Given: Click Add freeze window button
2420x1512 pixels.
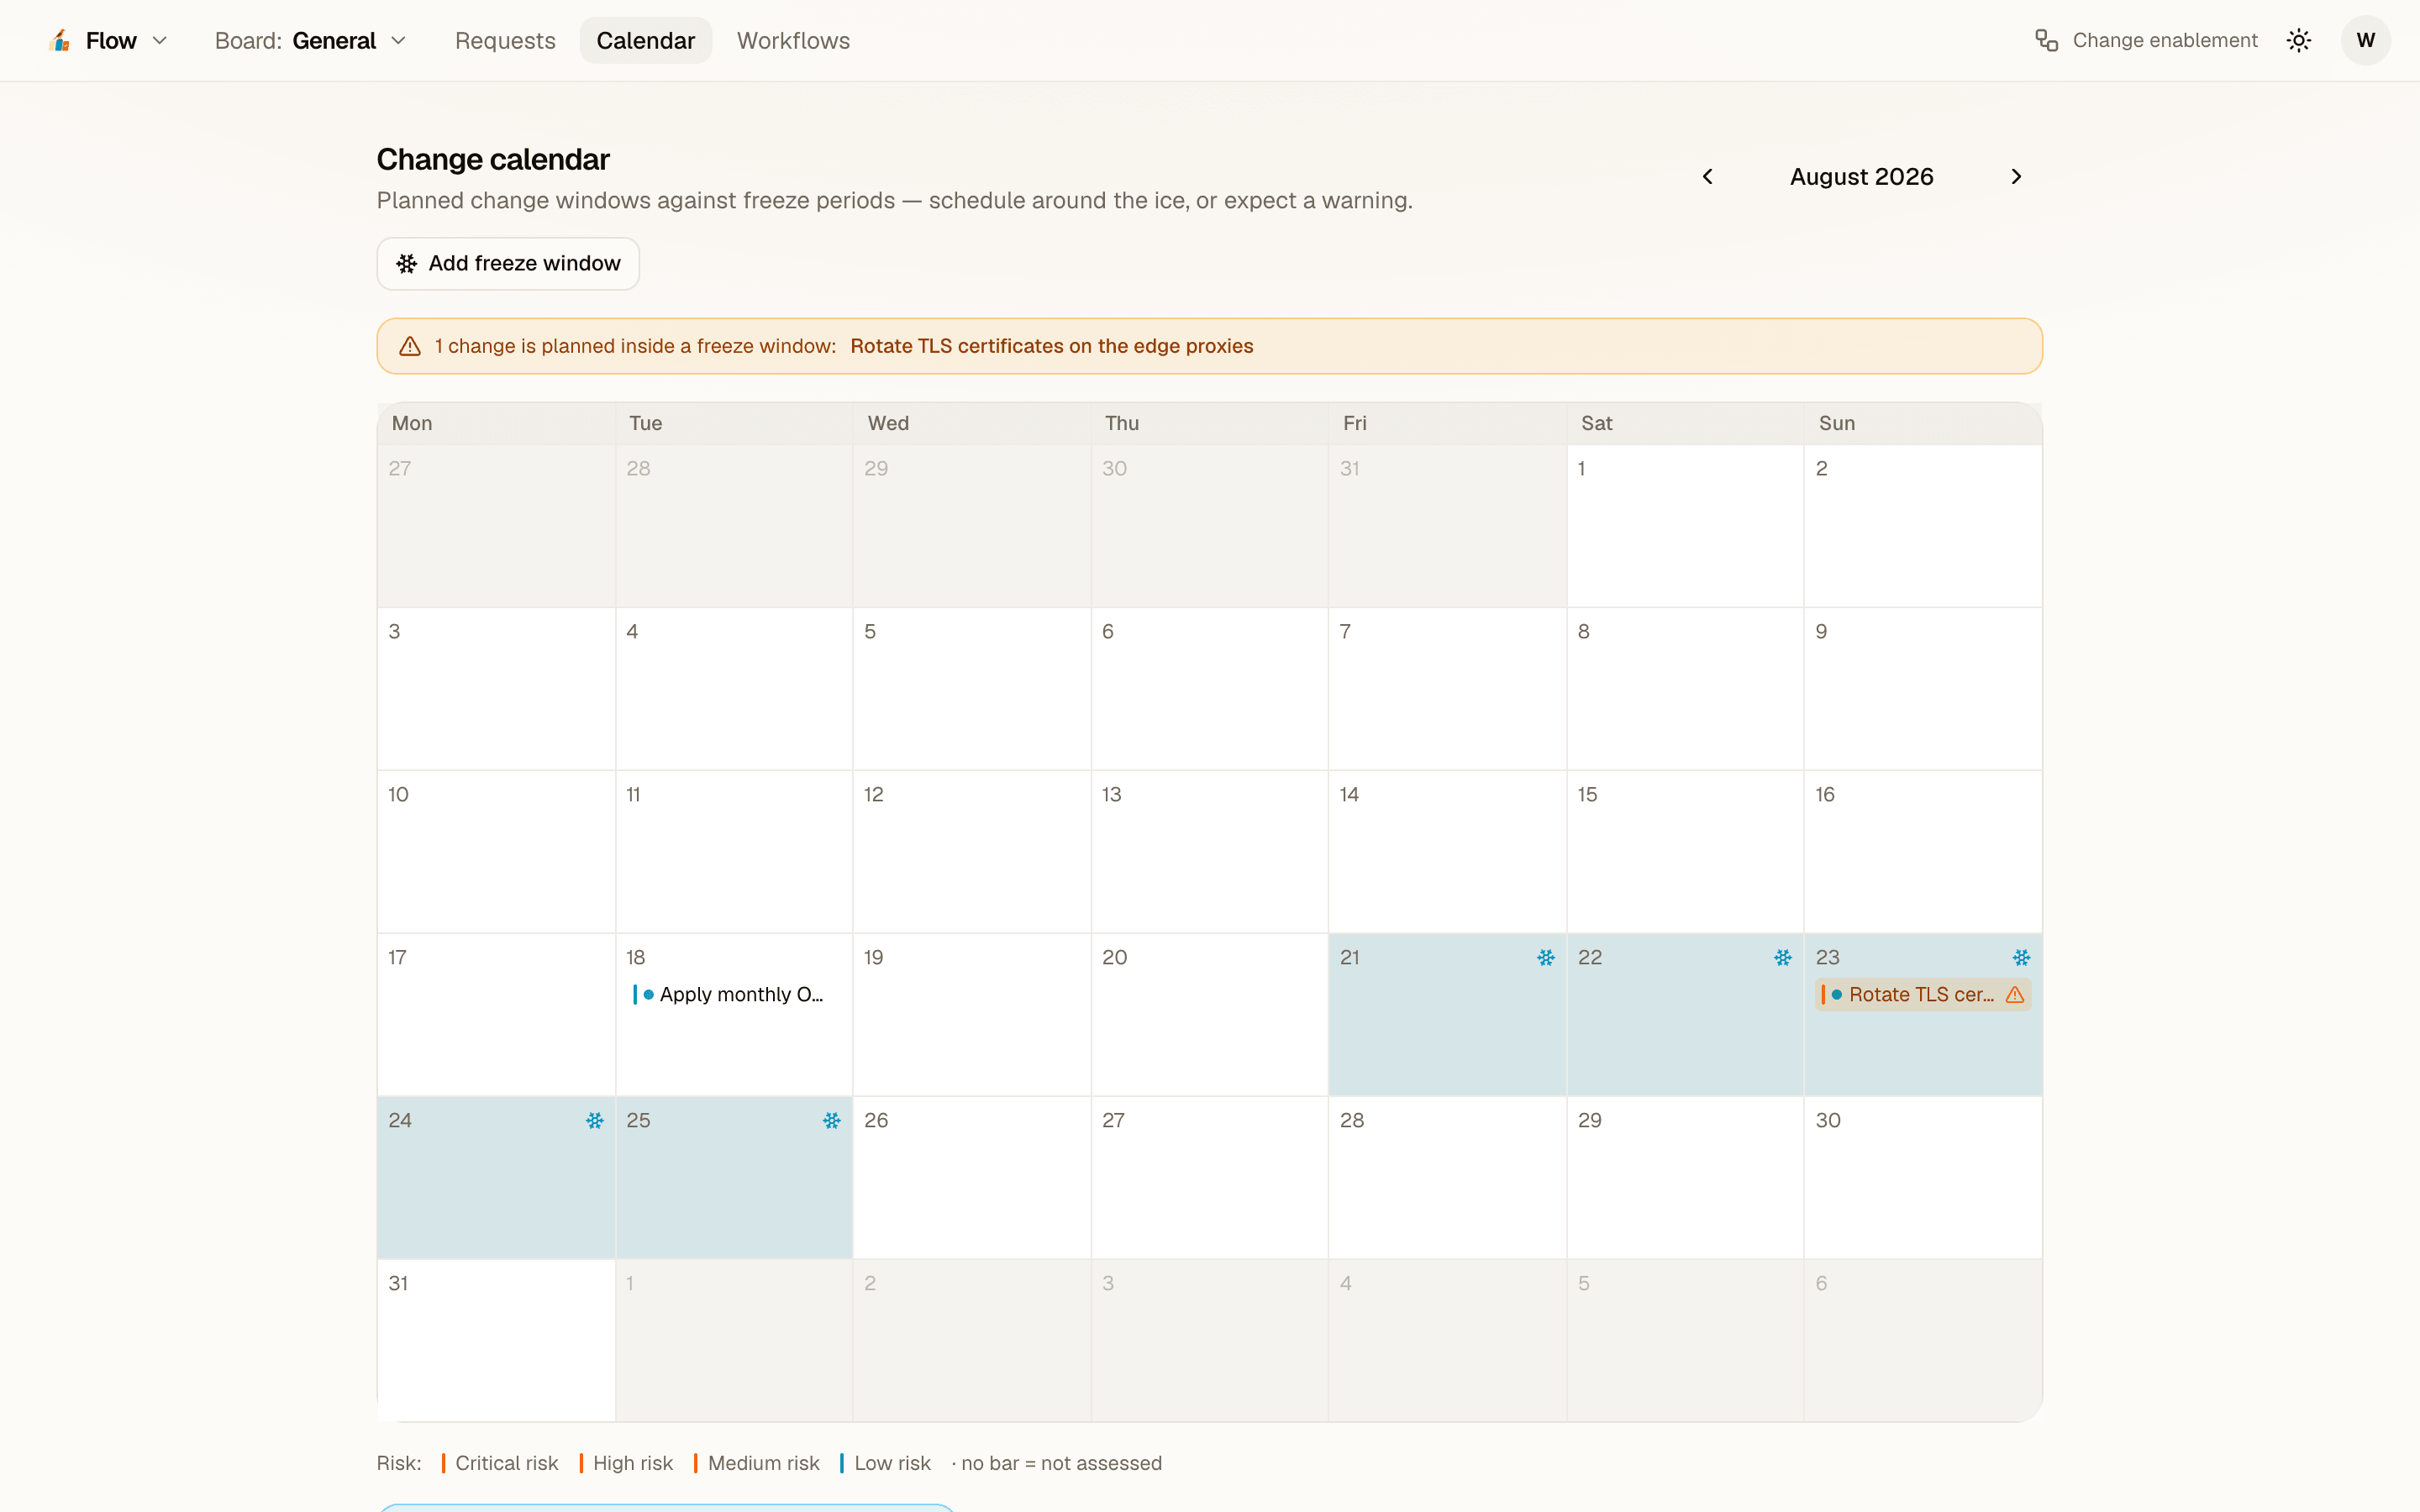Looking at the screenshot, I should (508, 264).
